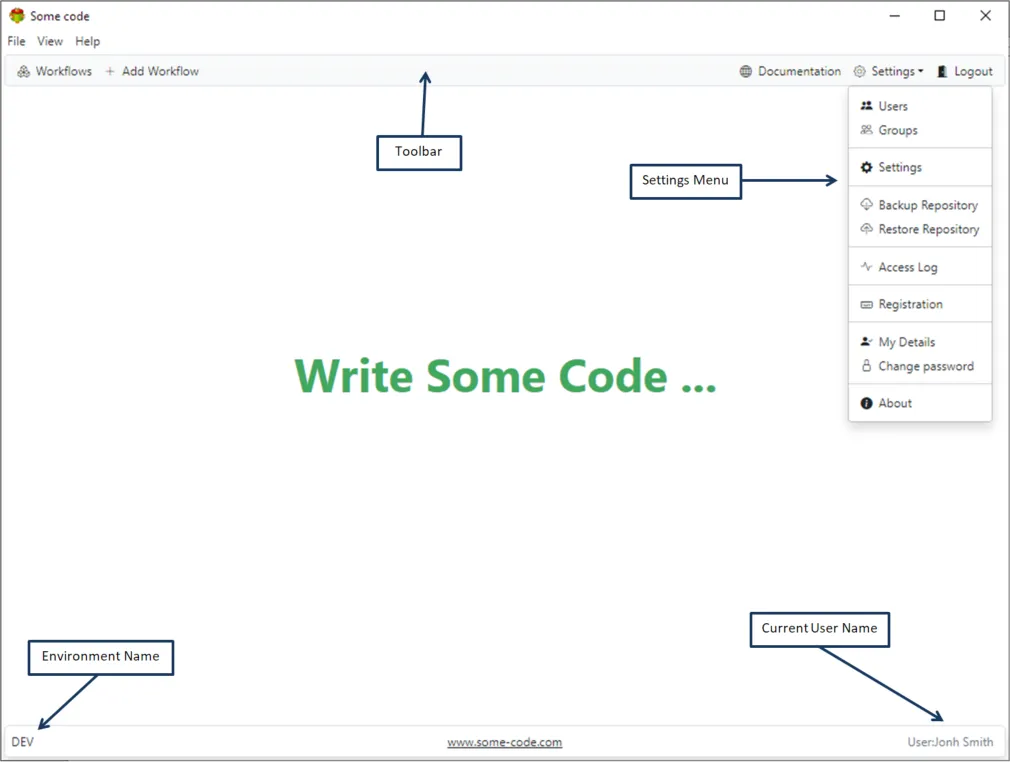
Task: Click the Logout door icon
Action: click(942, 71)
